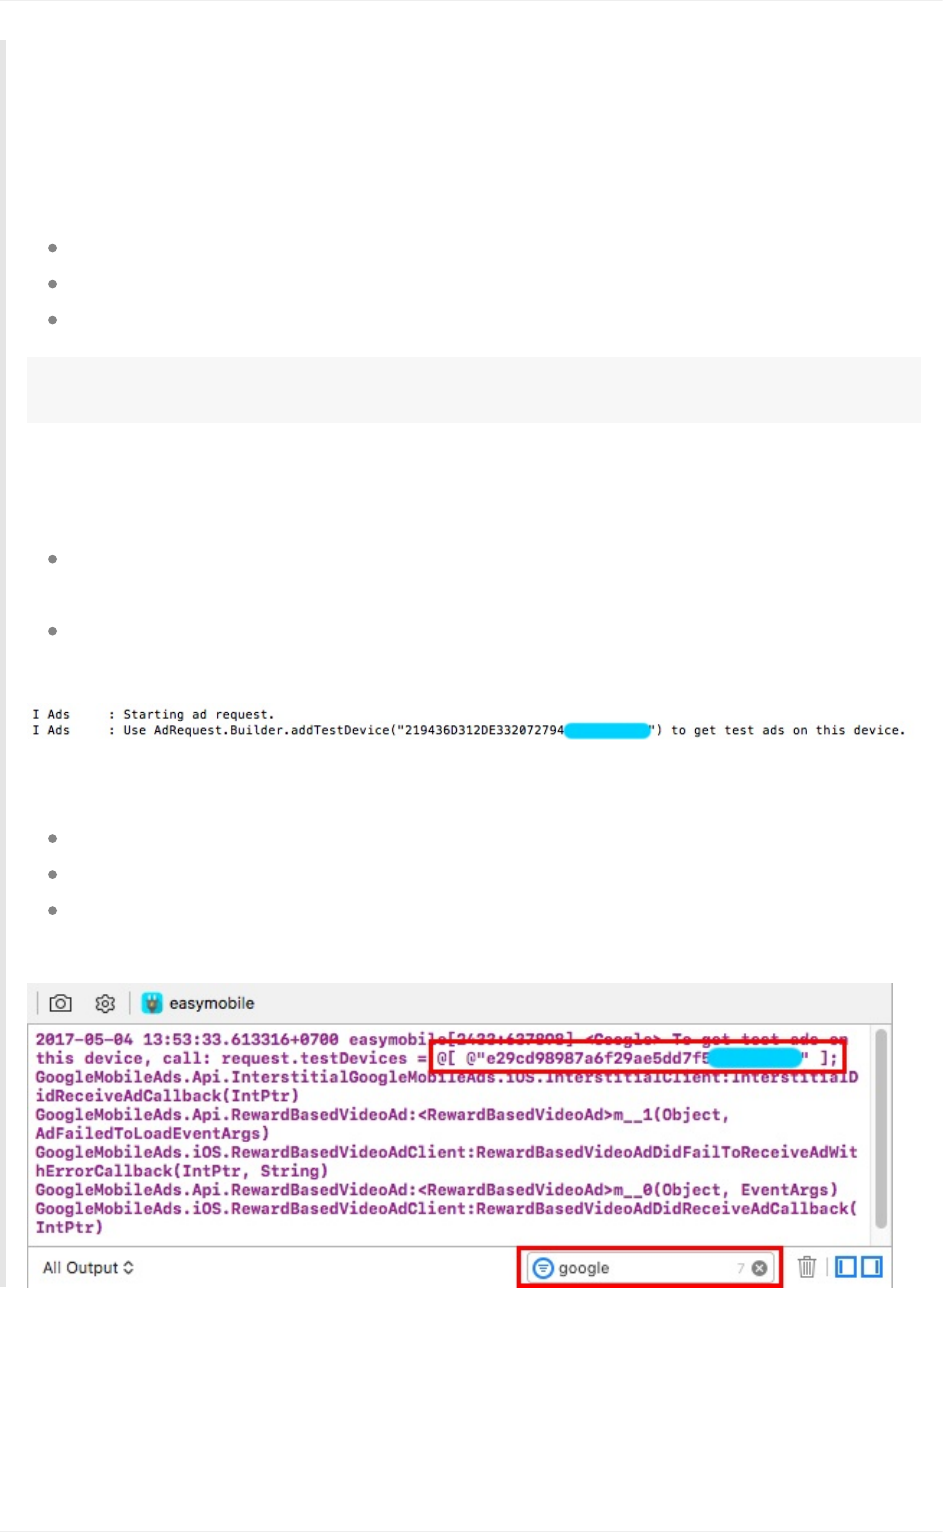The width and height of the screenshot is (943, 1532).
Task: Click the RewardBasedVideoAdDidReceiveAdCallback console line
Action: click(x=446, y=1208)
